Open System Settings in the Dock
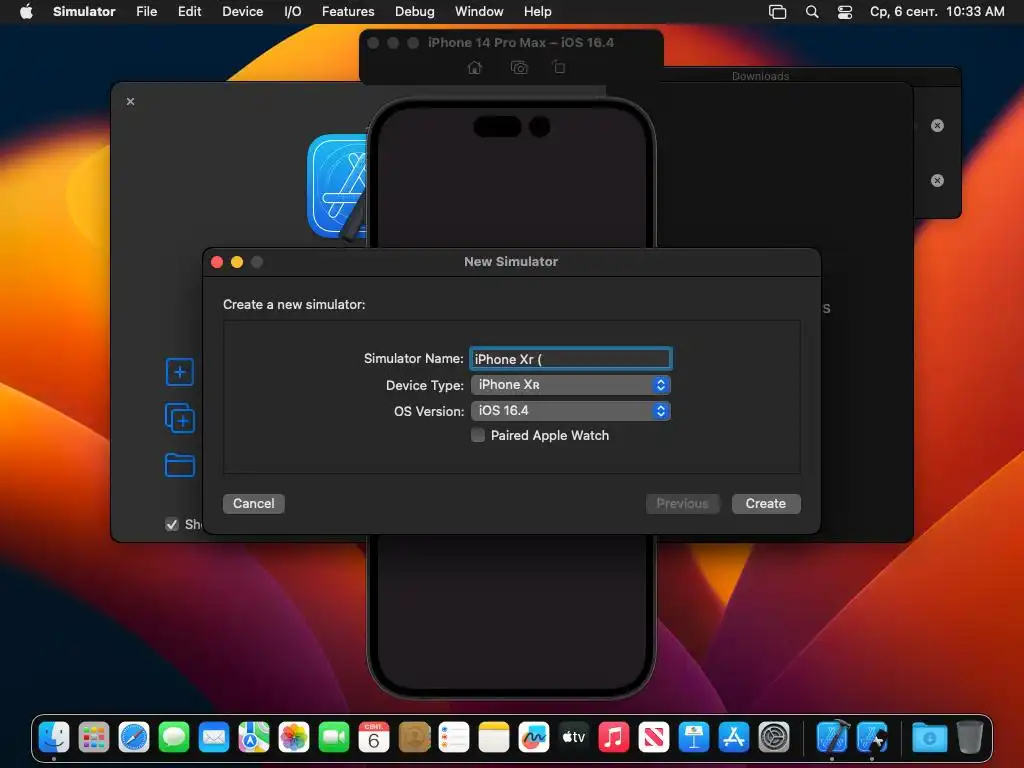This screenshot has width=1024, height=768. pyautogui.click(x=774, y=737)
